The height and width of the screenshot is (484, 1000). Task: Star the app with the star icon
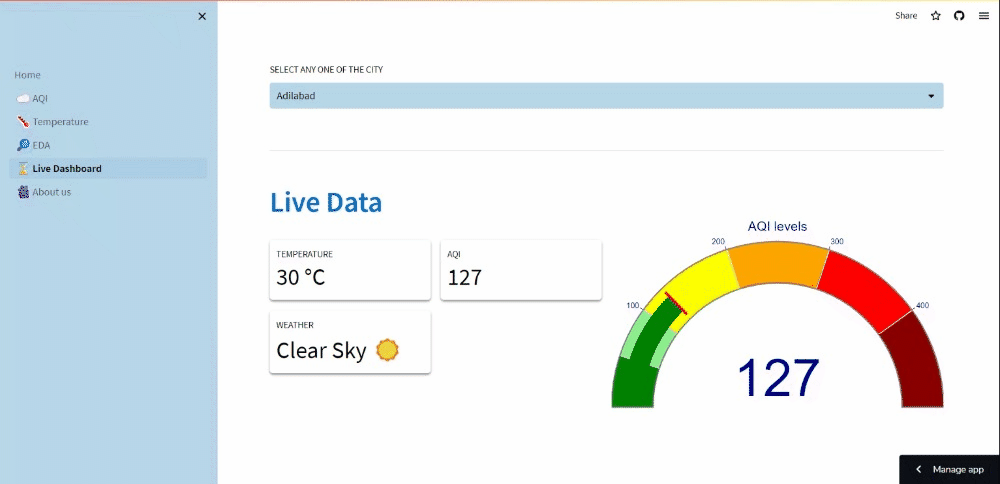tap(936, 16)
